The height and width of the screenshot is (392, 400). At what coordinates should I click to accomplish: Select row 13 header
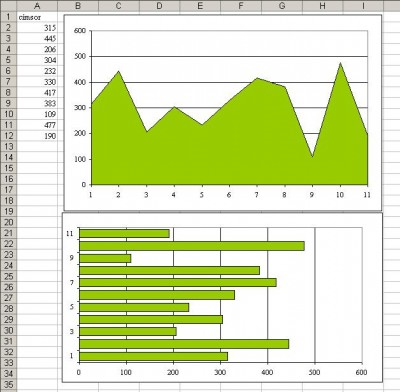coord(8,147)
